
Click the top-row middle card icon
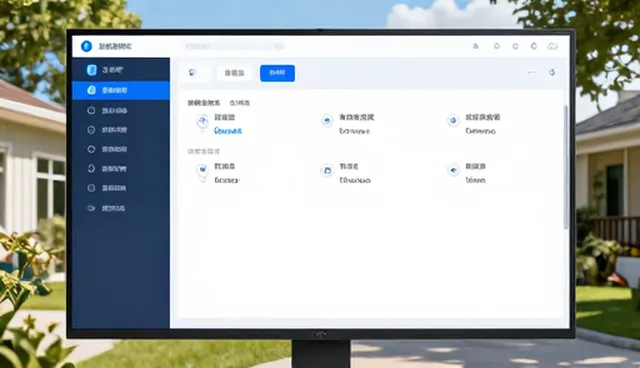point(327,121)
